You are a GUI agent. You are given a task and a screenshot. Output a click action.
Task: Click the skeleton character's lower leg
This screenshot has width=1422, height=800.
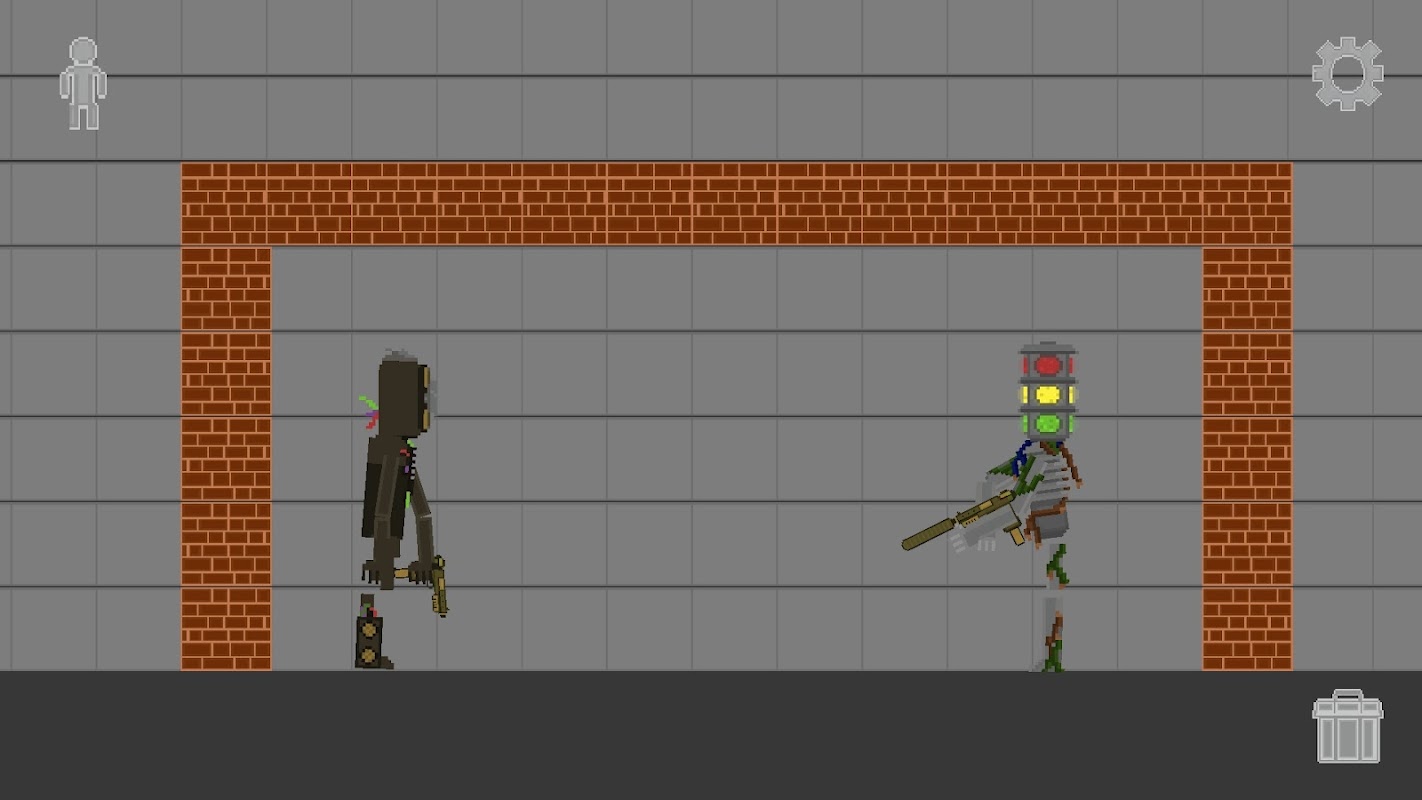pyautogui.click(x=1051, y=633)
